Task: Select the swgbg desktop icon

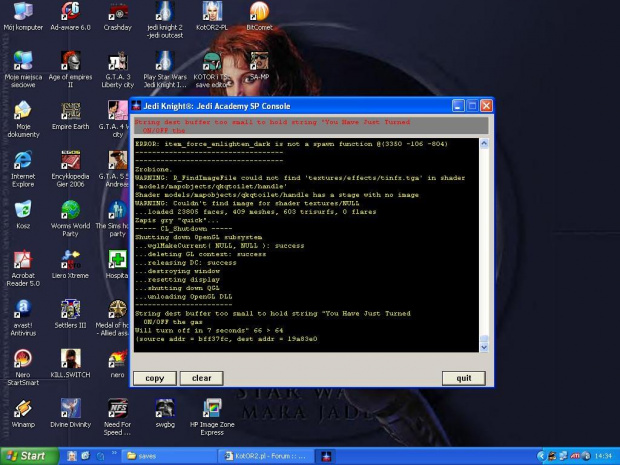Action: coord(165,414)
